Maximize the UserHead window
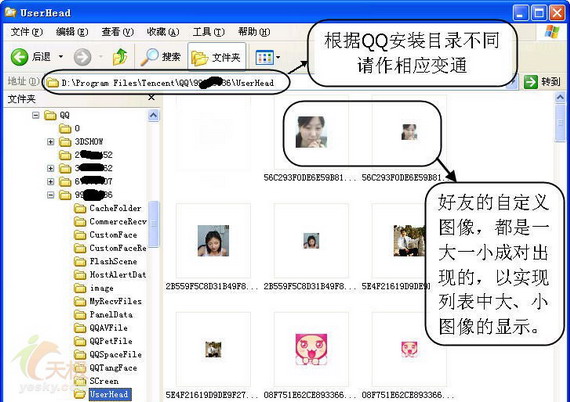Screen dimensions: 570x402 tap(539, 13)
